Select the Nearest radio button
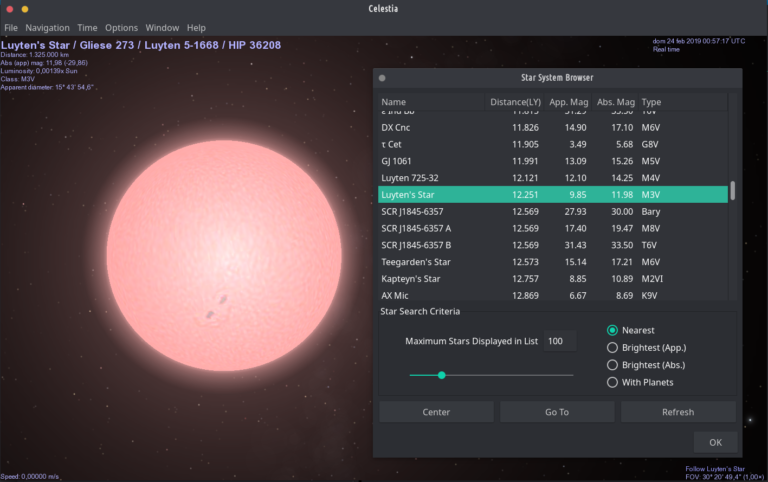The width and height of the screenshot is (768, 482). coord(613,330)
